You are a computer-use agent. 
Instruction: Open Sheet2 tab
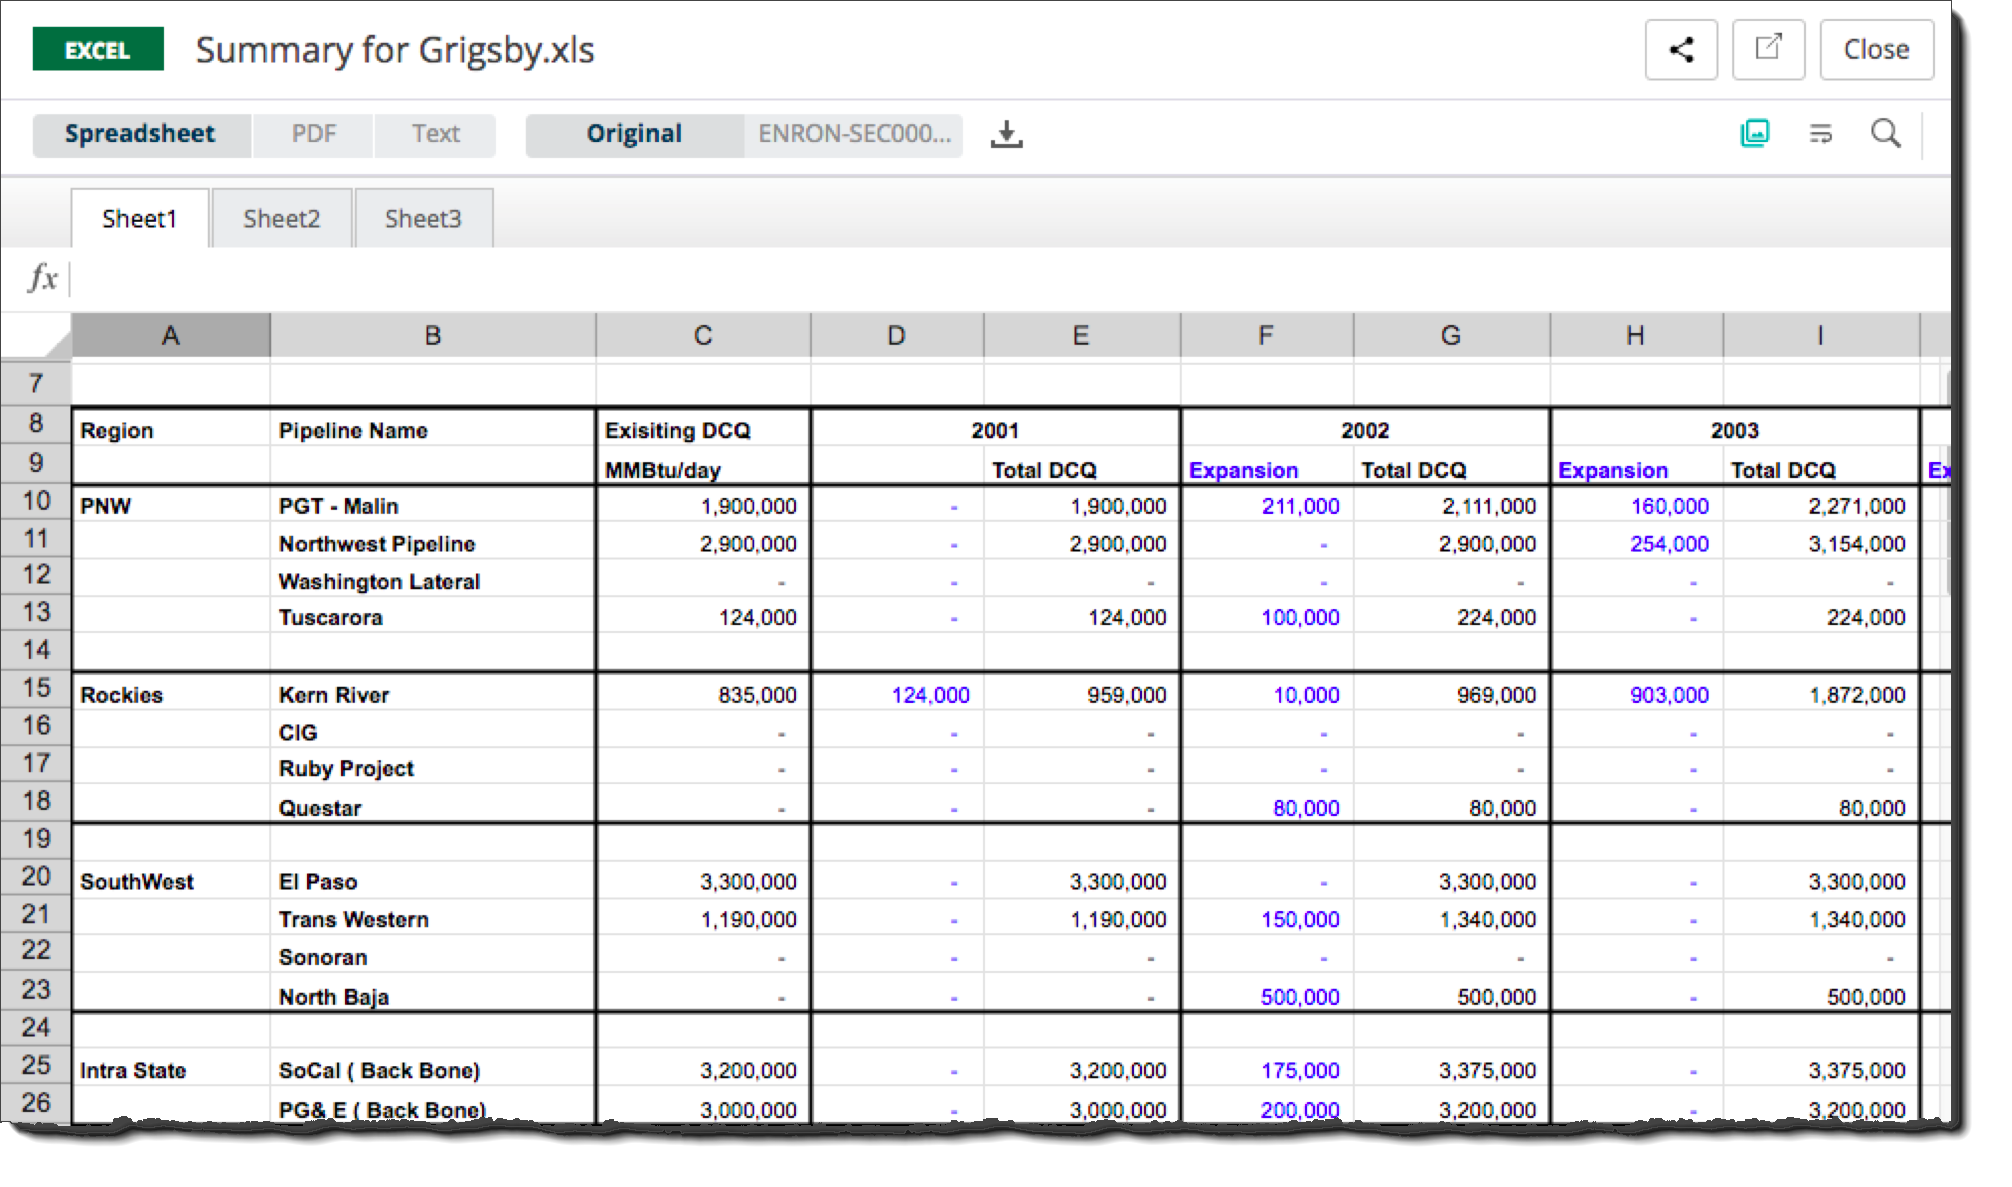[x=281, y=218]
